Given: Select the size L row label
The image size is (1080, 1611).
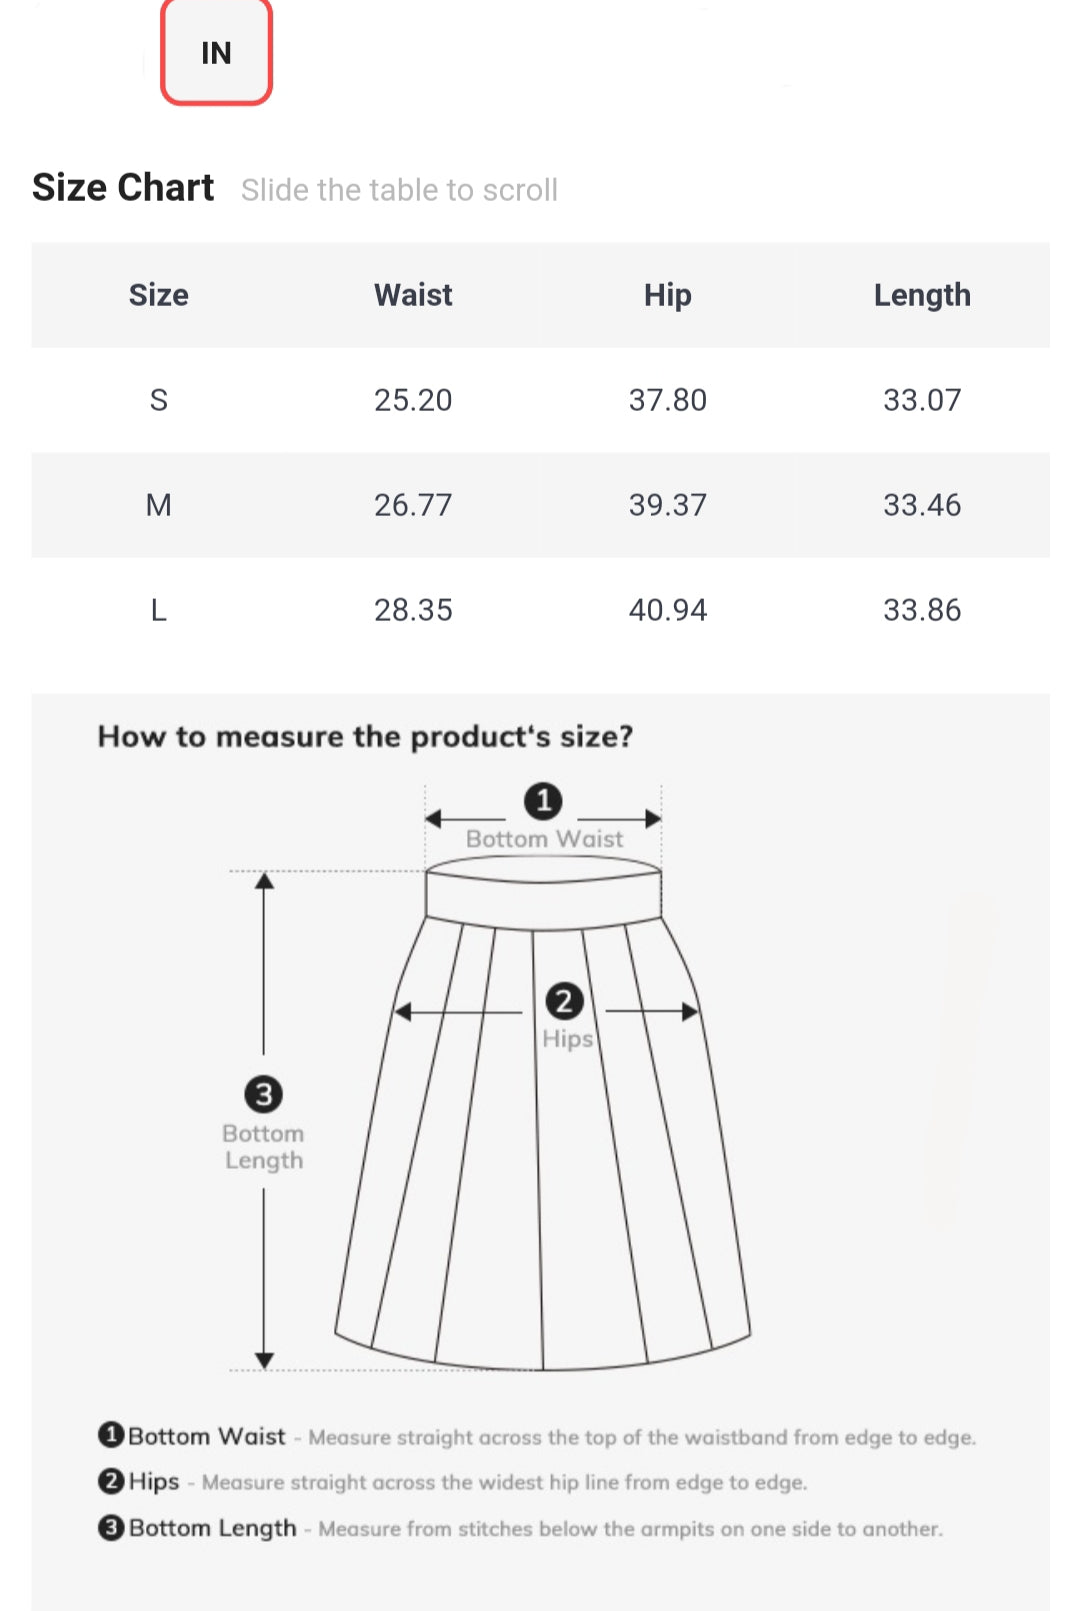Looking at the screenshot, I should point(158,610).
